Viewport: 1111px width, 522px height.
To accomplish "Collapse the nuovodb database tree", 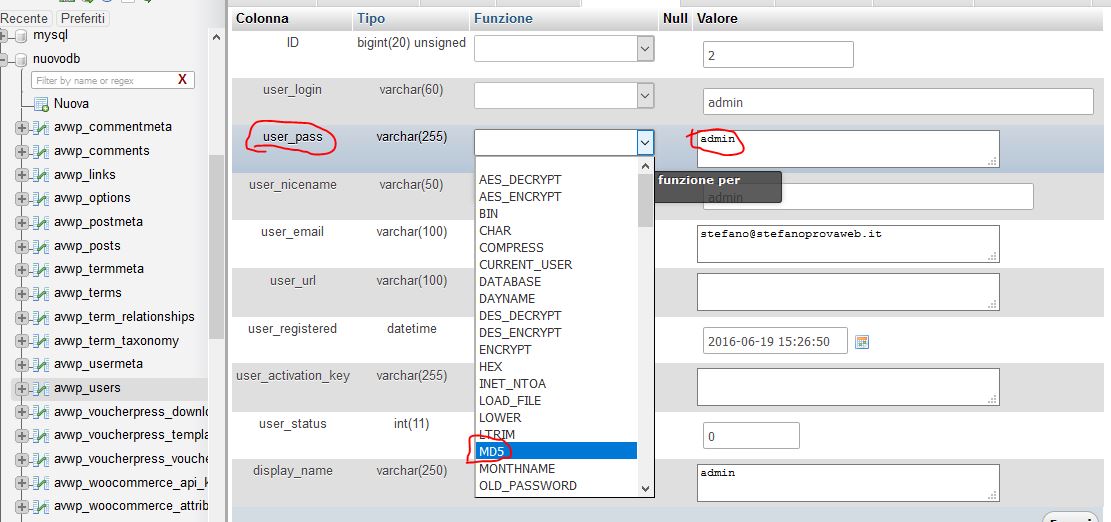I will click(x=4, y=59).
